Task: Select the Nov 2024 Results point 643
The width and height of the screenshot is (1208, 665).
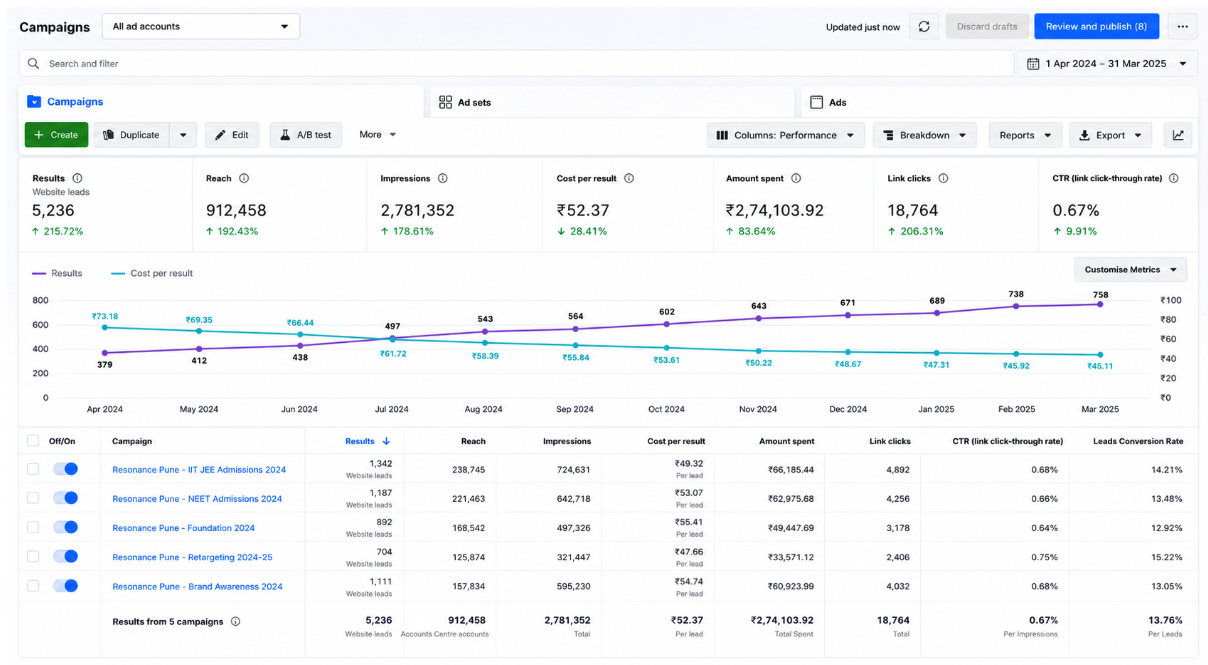Action: pos(758,318)
